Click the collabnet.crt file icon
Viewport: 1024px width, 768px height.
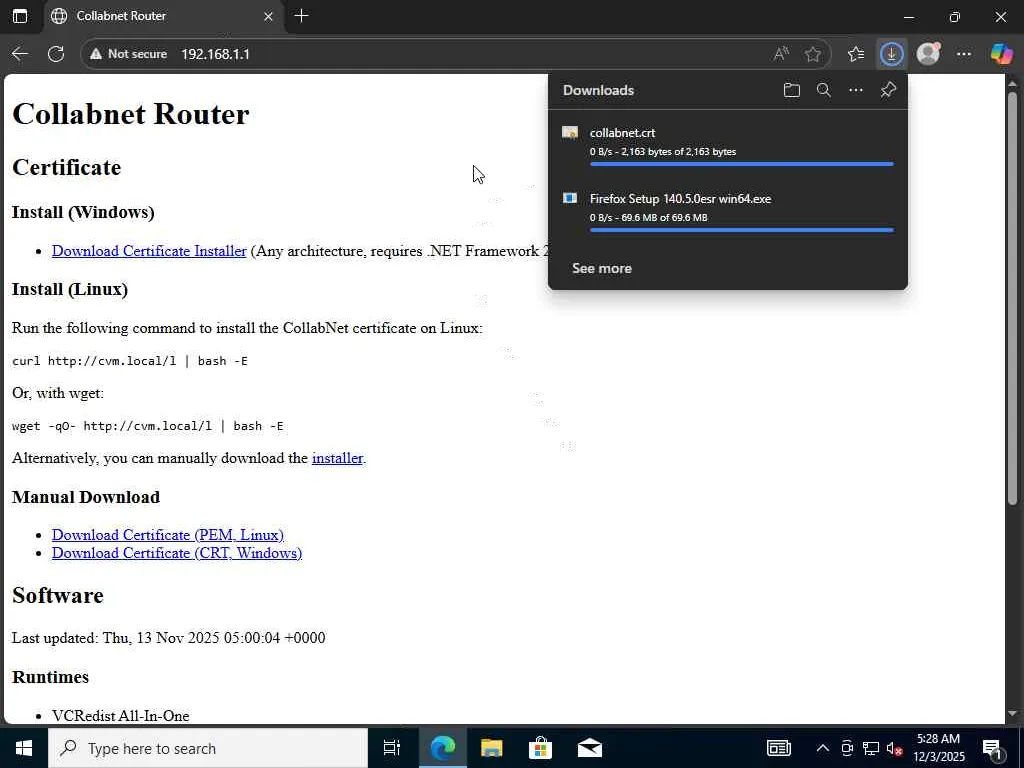570,133
